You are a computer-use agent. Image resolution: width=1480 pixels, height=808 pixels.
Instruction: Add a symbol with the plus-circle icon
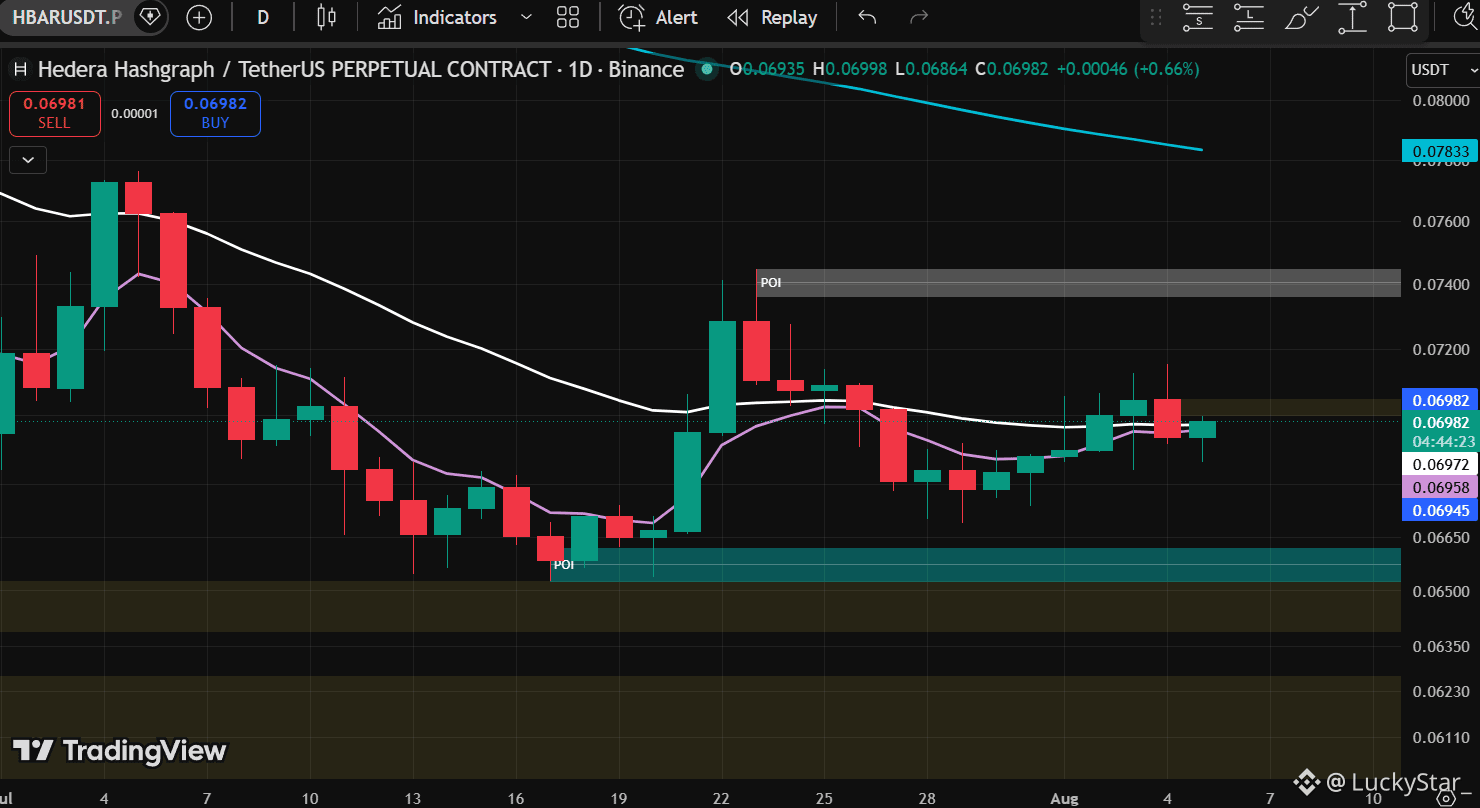[x=199, y=17]
